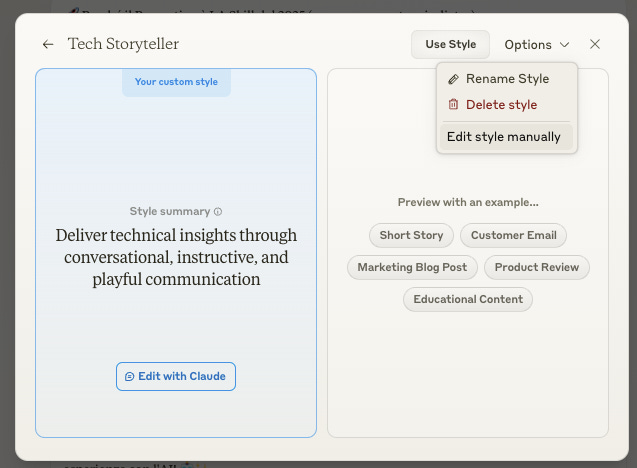Preview with the Product Review example
637x468 pixels.
click(537, 267)
